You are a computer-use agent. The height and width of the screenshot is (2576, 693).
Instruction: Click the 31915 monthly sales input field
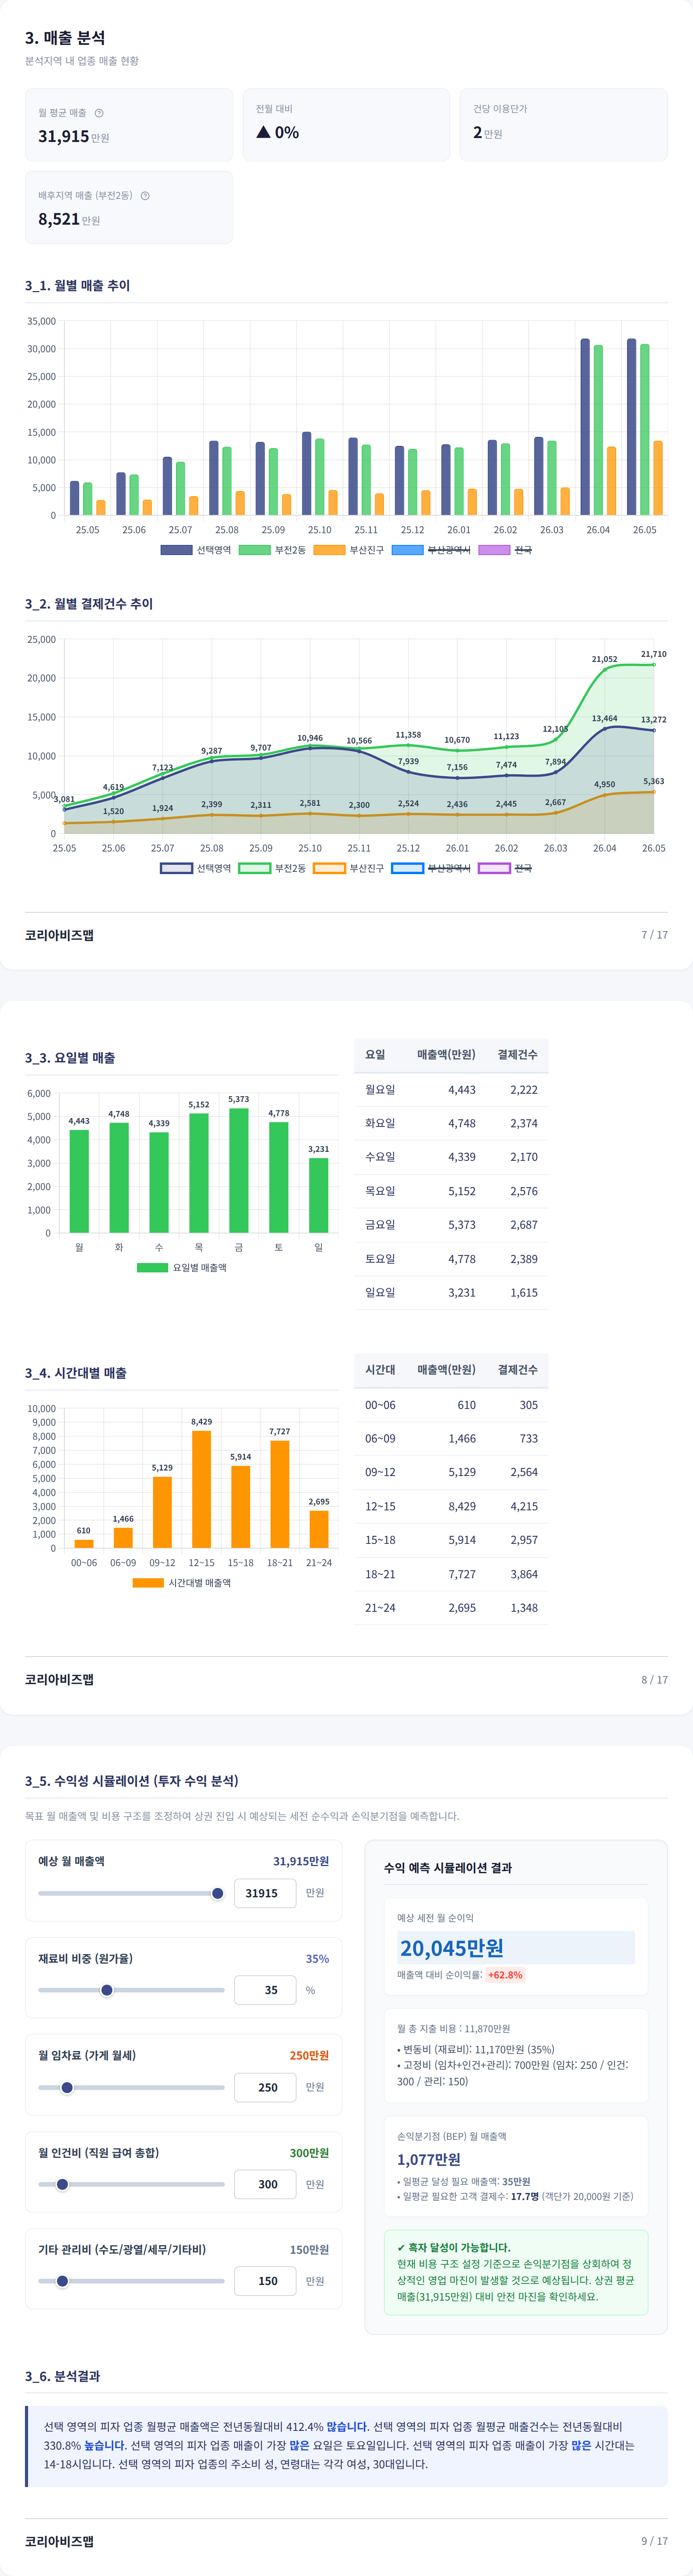[265, 1893]
